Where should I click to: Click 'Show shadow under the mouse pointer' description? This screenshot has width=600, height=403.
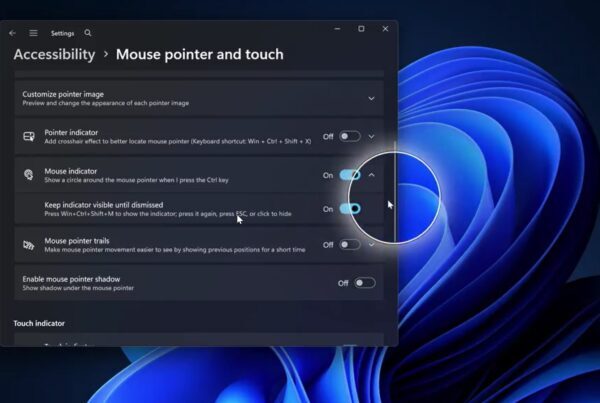pyautogui.click(x=78, y=288)
